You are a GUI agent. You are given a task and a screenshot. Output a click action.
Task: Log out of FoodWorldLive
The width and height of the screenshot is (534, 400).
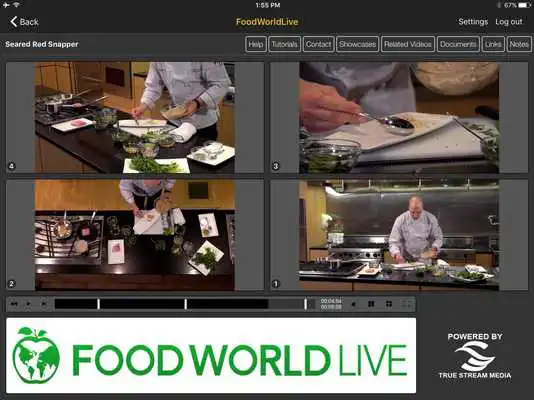[x=509, y=22]
